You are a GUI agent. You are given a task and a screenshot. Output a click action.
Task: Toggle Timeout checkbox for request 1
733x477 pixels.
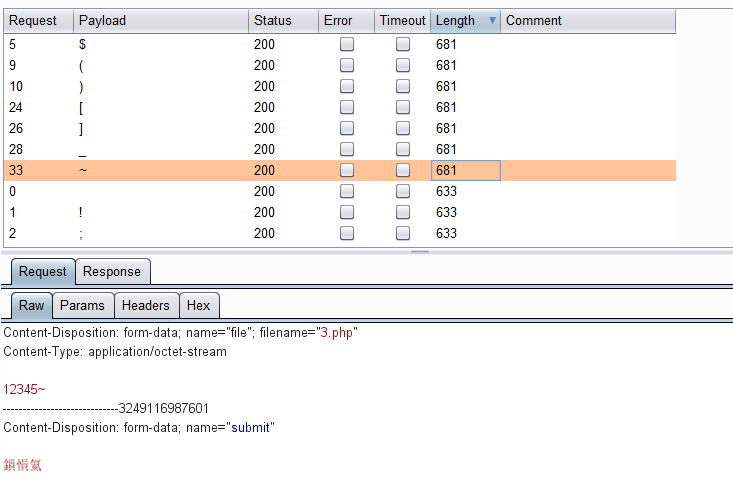pyautogui.click(x=403, y=212)
